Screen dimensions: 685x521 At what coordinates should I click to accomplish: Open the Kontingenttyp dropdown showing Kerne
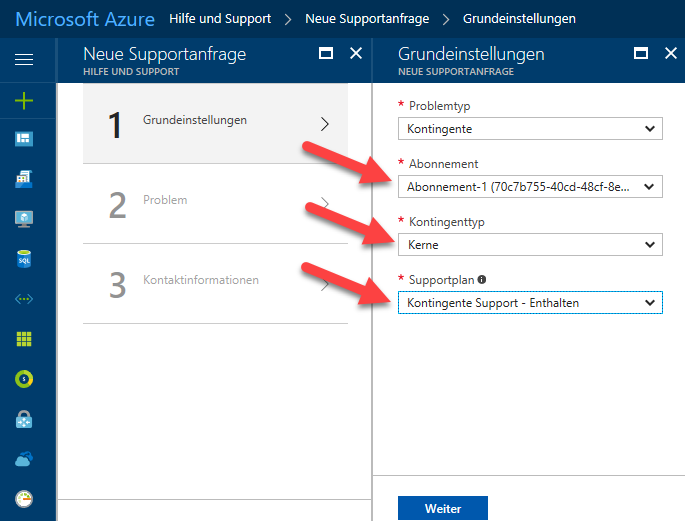530,245
